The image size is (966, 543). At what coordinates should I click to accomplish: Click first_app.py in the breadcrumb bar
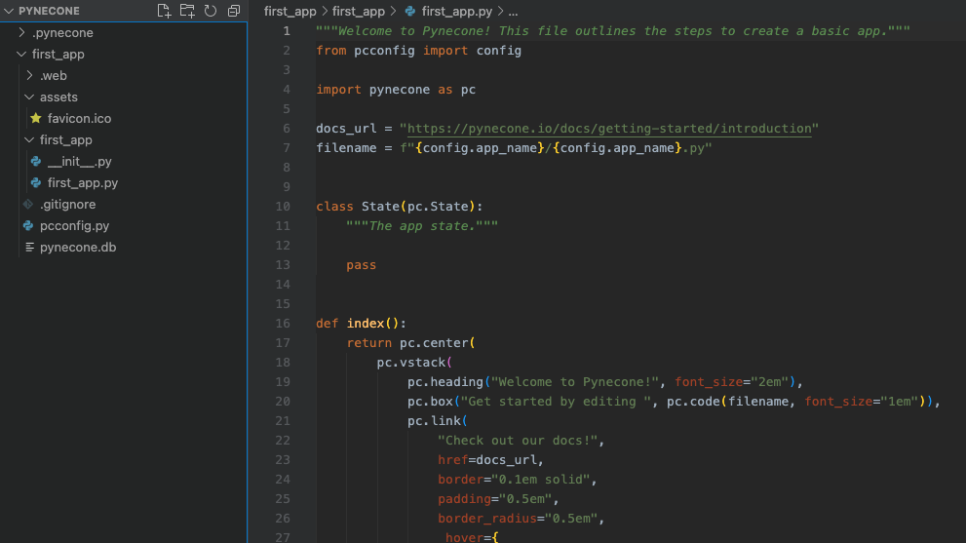coord(457,11)
